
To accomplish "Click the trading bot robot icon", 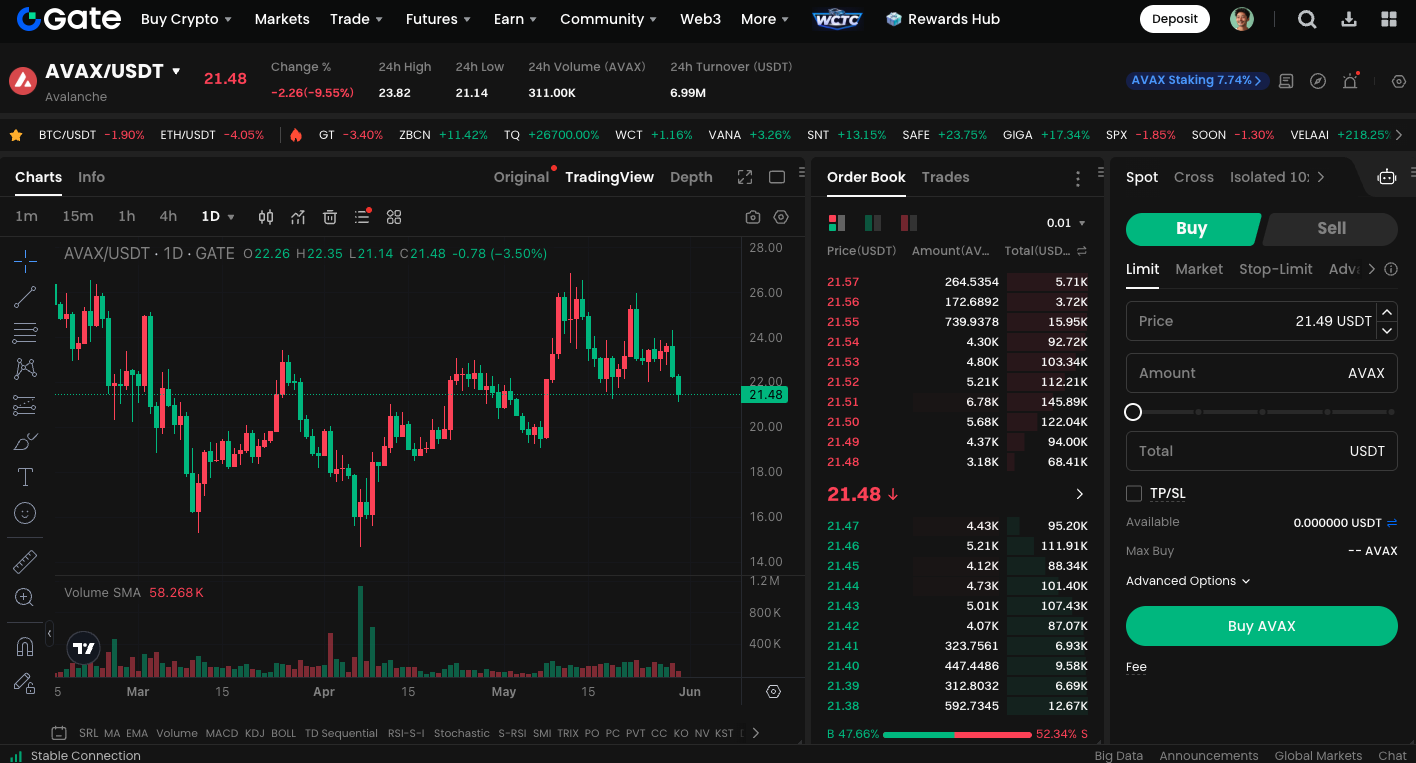I will pos(1386,177).
